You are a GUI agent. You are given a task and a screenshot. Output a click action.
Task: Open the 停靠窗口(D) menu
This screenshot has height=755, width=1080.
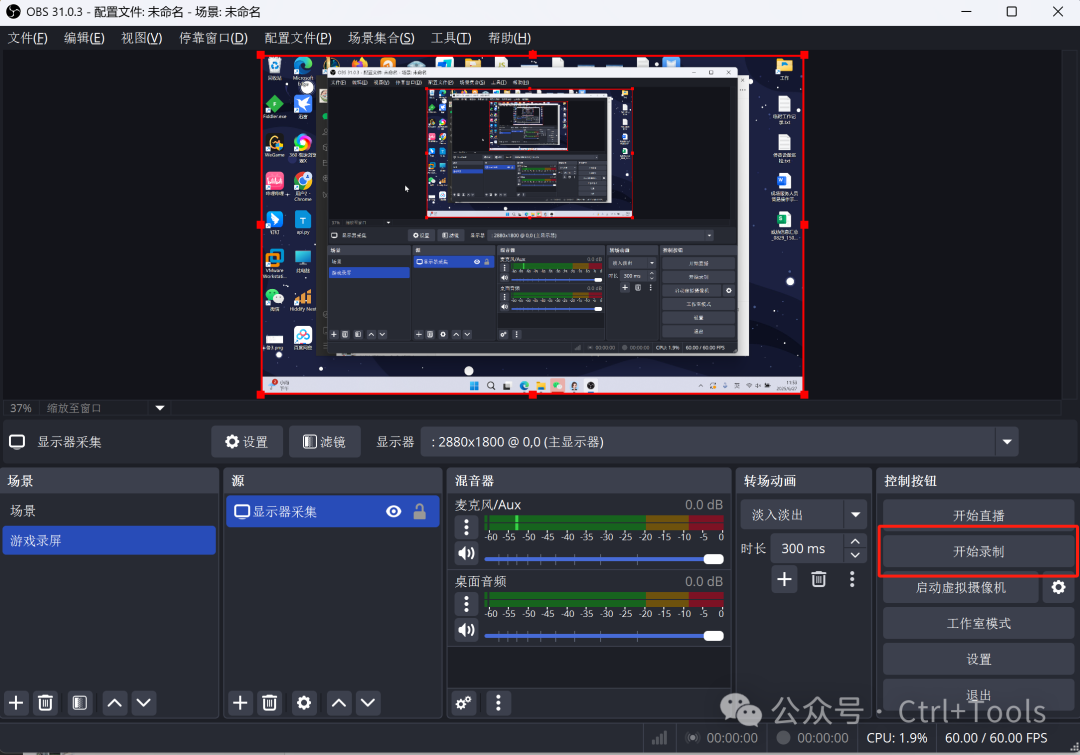pos(213,38)
